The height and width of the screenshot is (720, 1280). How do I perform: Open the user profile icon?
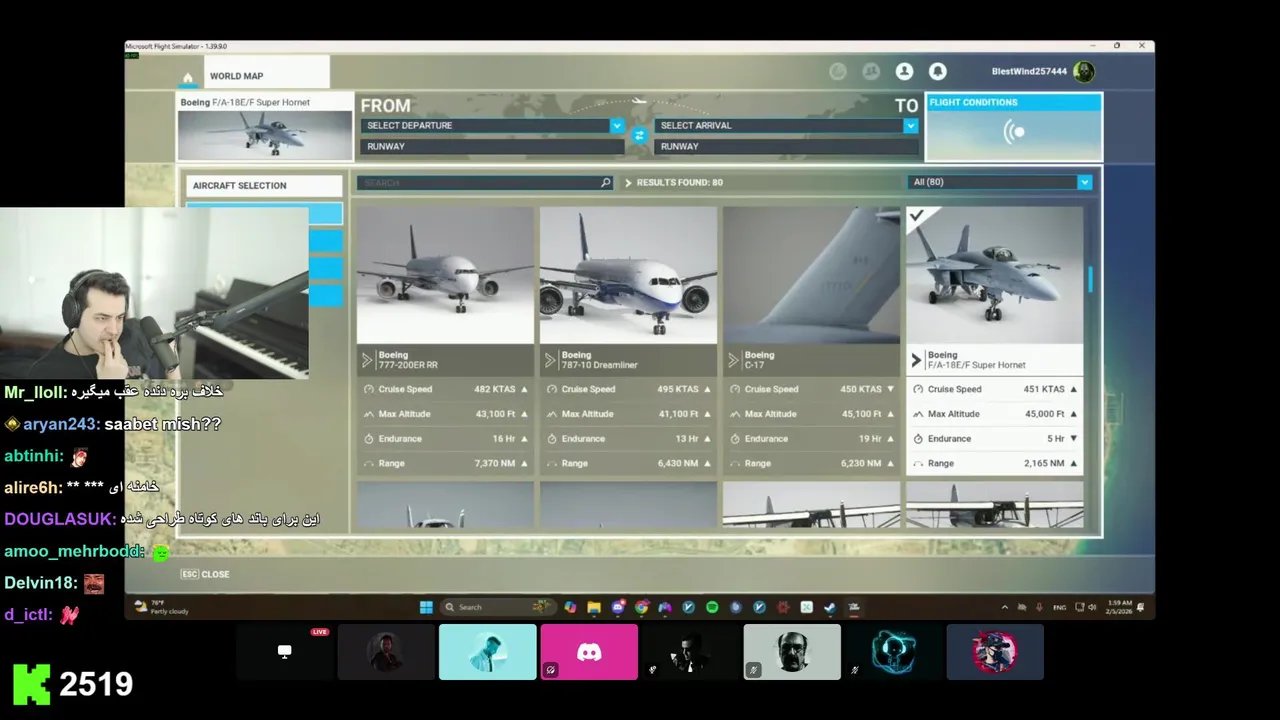click(904, 71)
